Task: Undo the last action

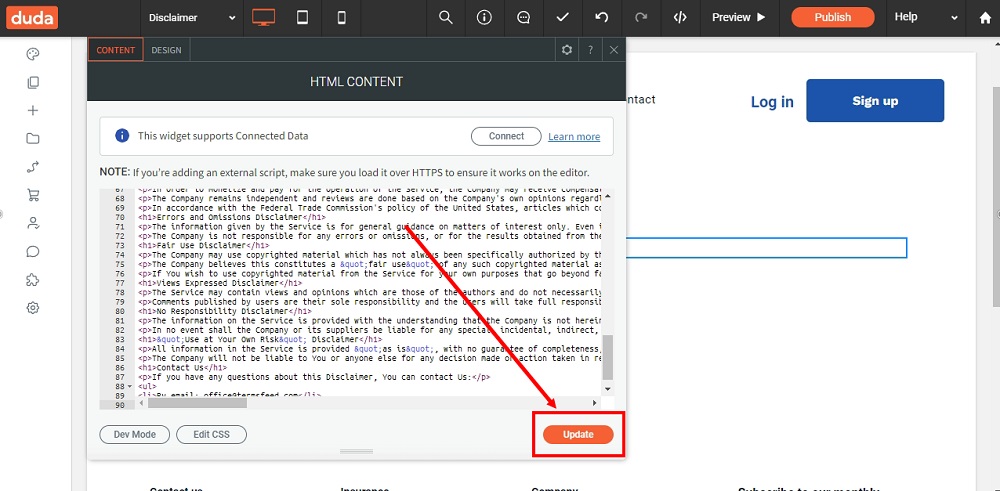Action: click(x=601, y=18)
